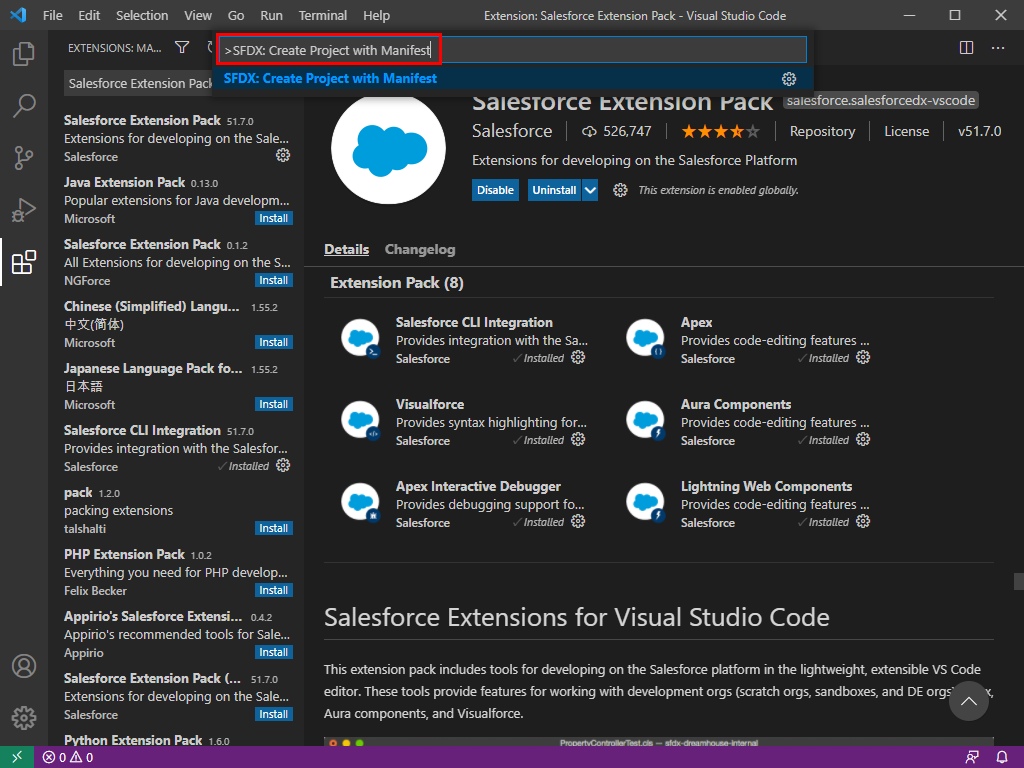The height and width of the screenshot is (768, 1024).
Task: Open the Go menu
Action: [236, 15]
